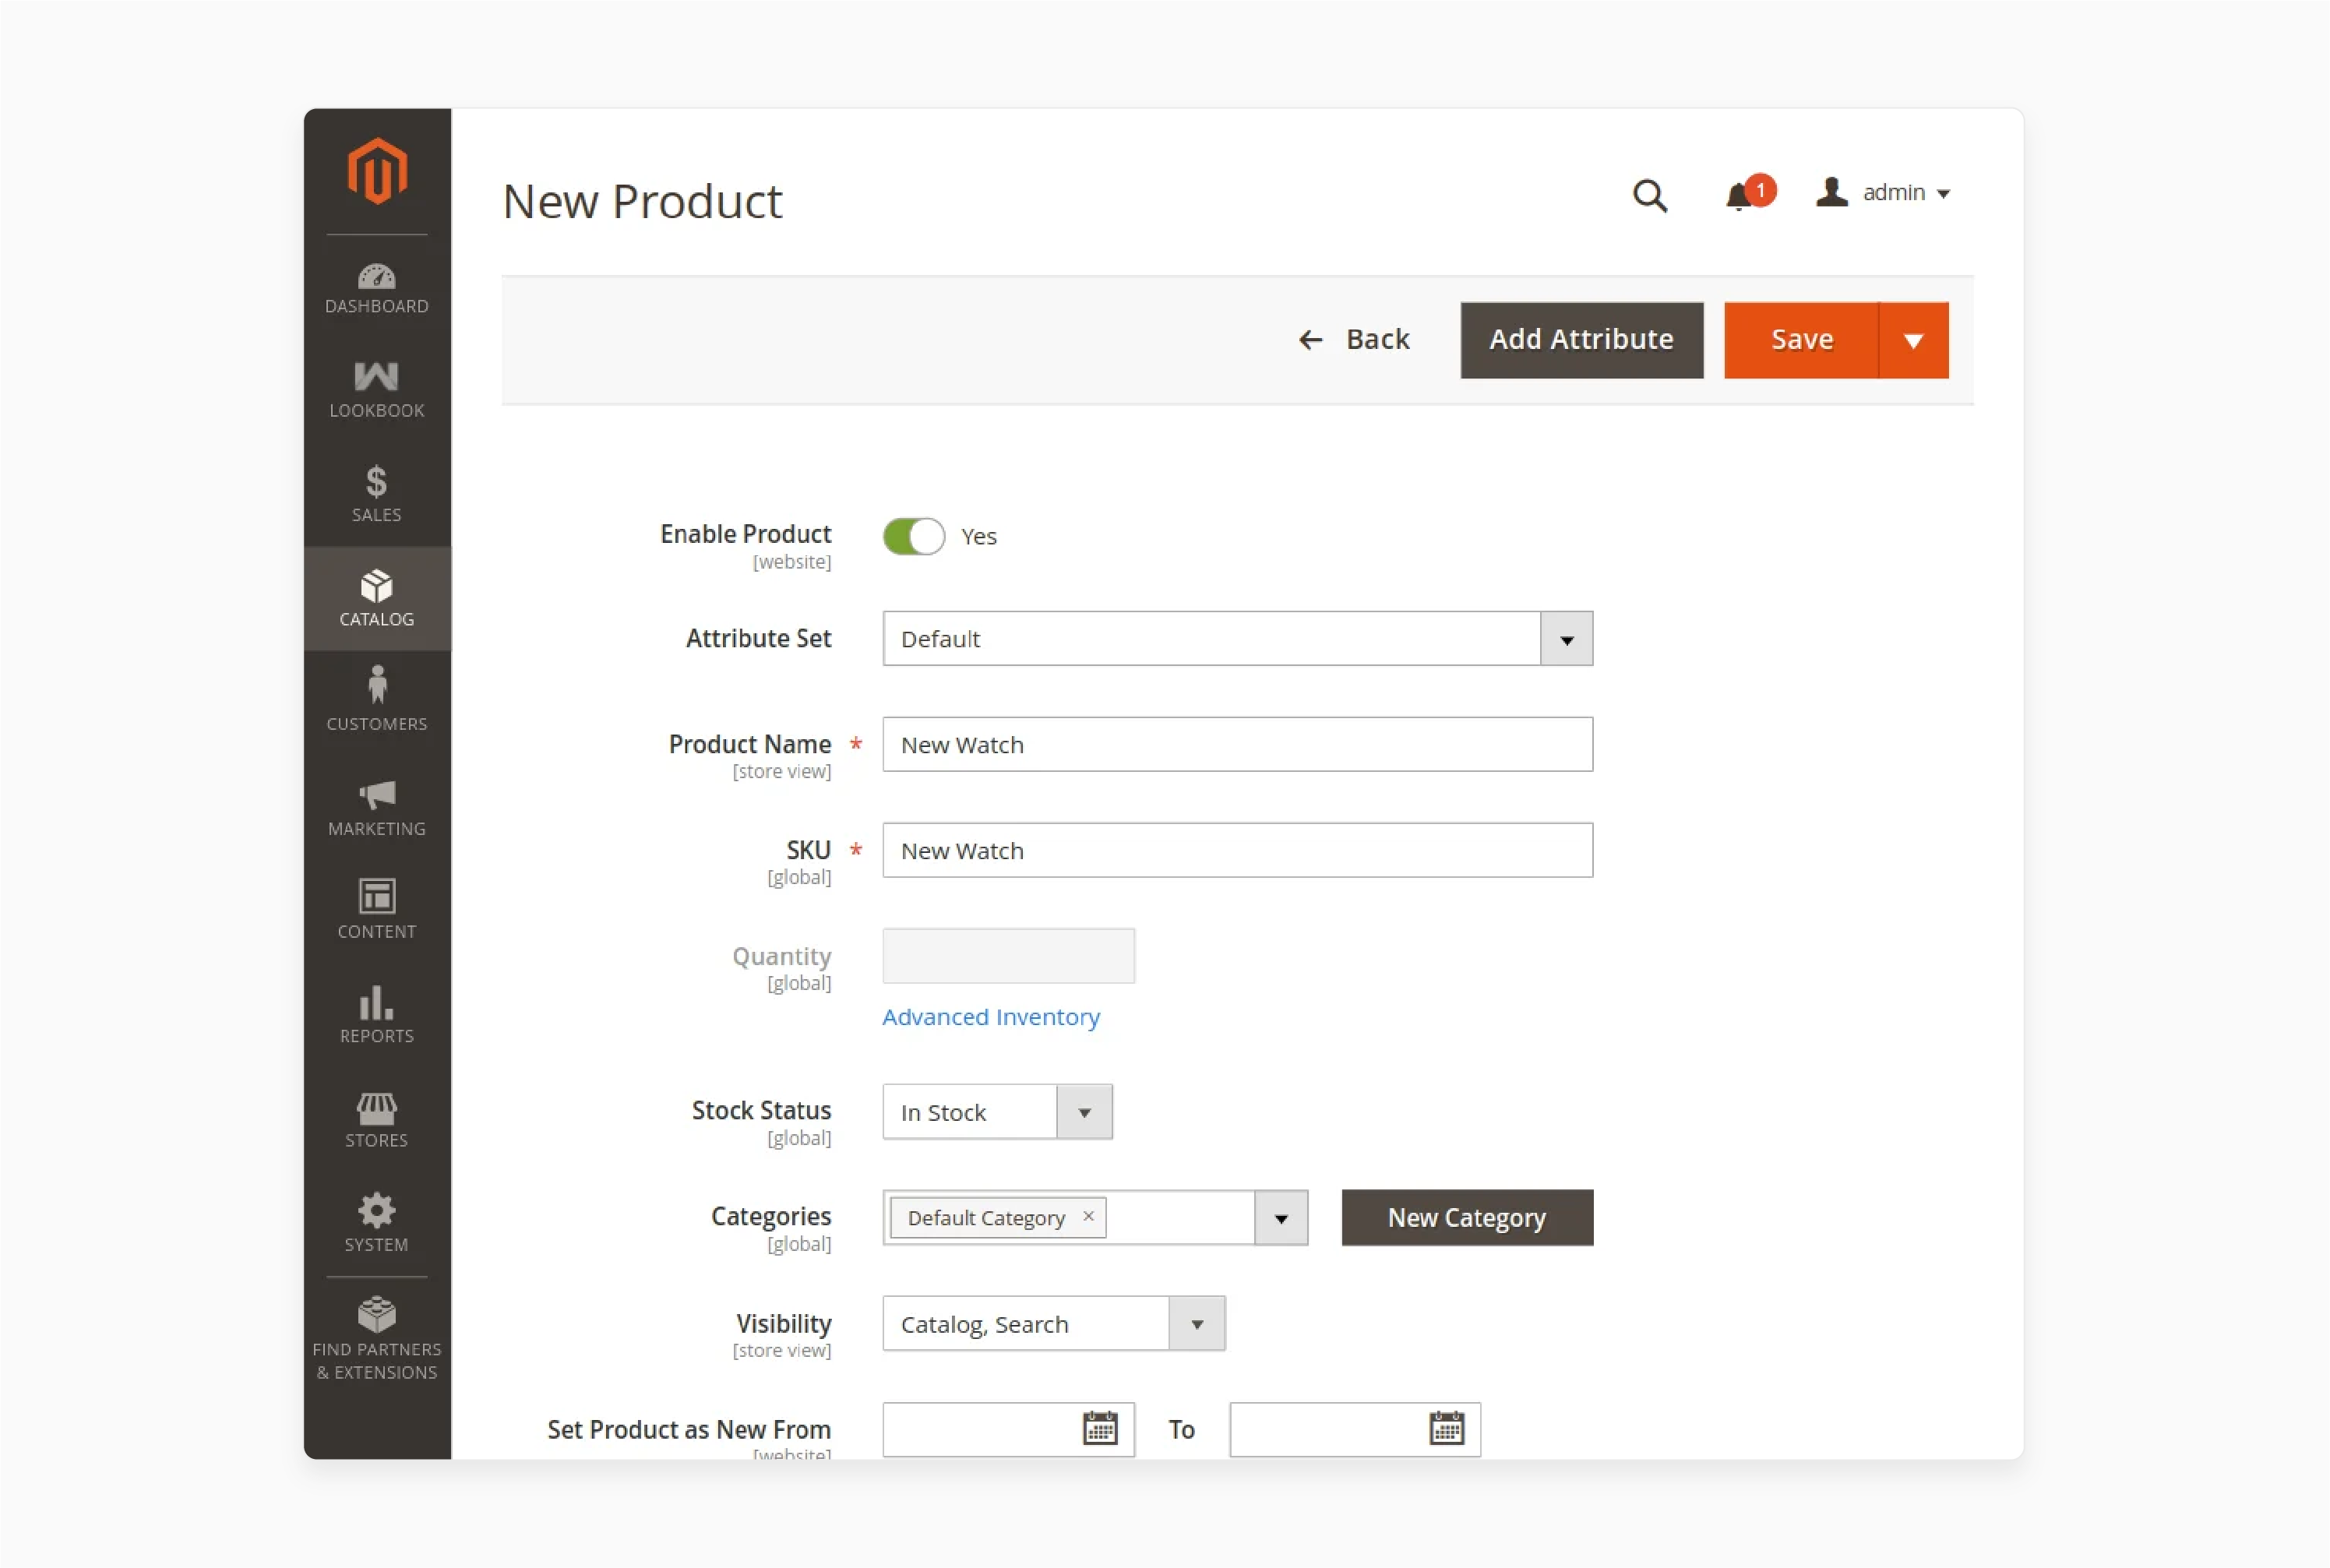This screenshot has width=2330, height=1568.
Task: Remove the Default Category tag
Action: (1088, 1216)
